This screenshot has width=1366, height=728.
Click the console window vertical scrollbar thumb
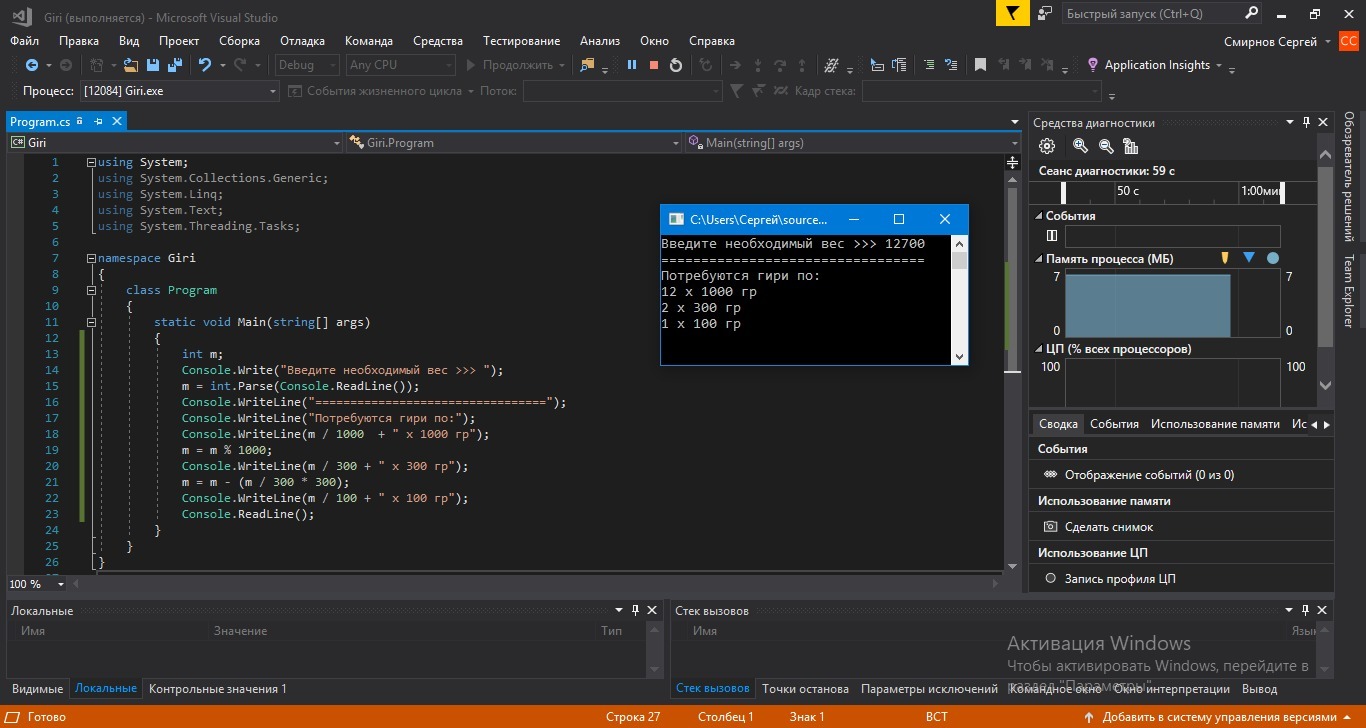959,261
